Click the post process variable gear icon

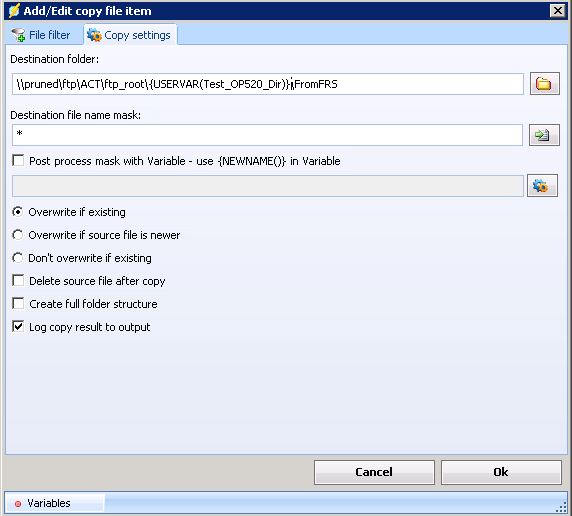pyautogui.click(x=542, y=185)
